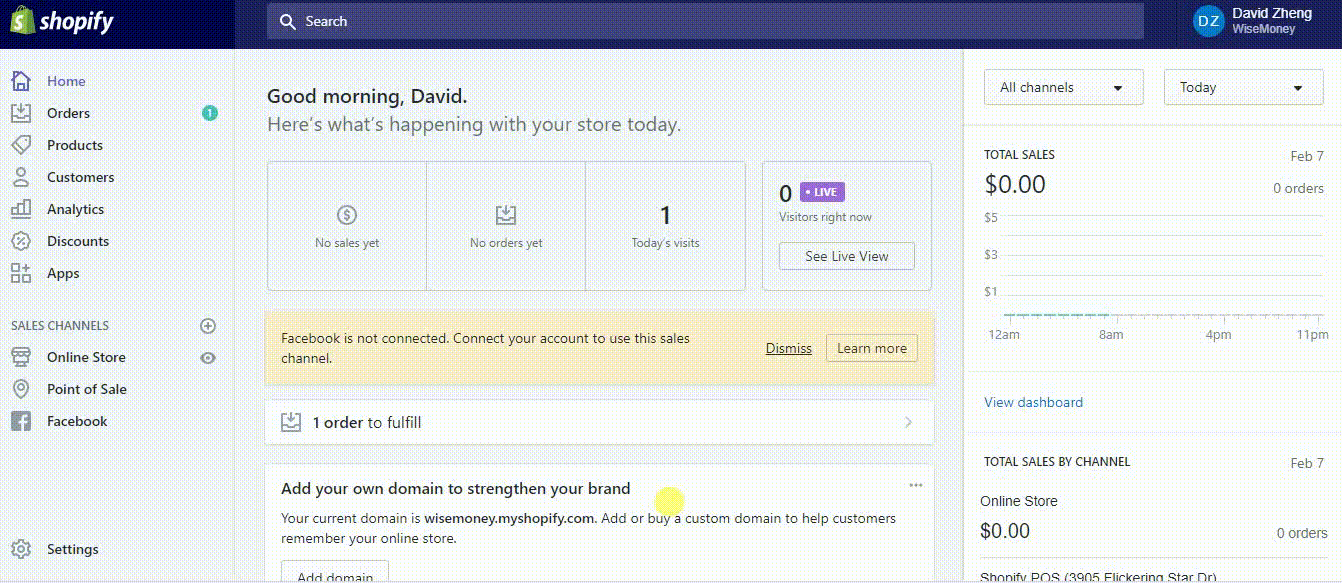Click the Products tag icon

coord(20,145)
